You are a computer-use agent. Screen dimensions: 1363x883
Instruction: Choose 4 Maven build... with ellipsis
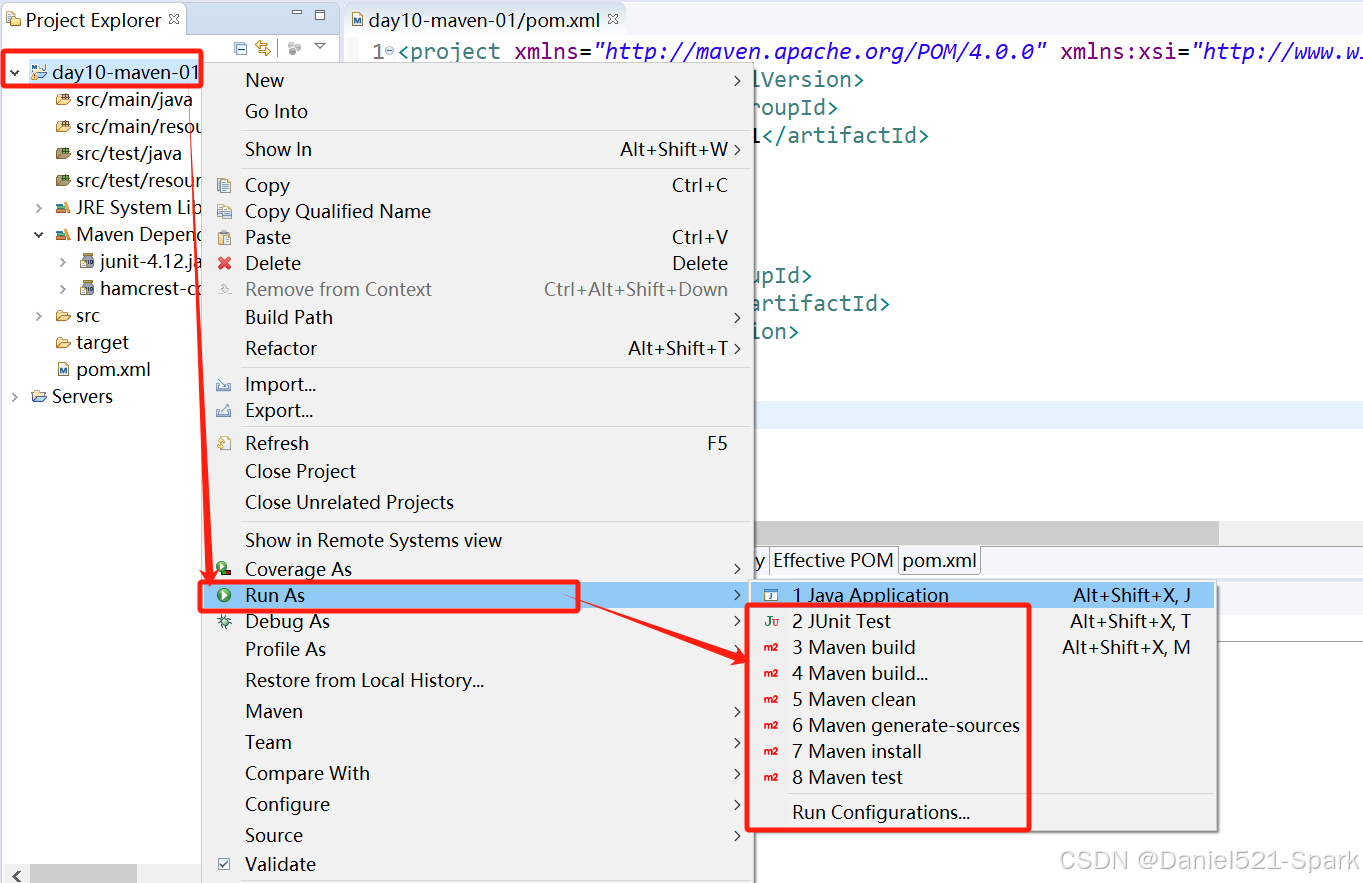(x=982, y=673)
